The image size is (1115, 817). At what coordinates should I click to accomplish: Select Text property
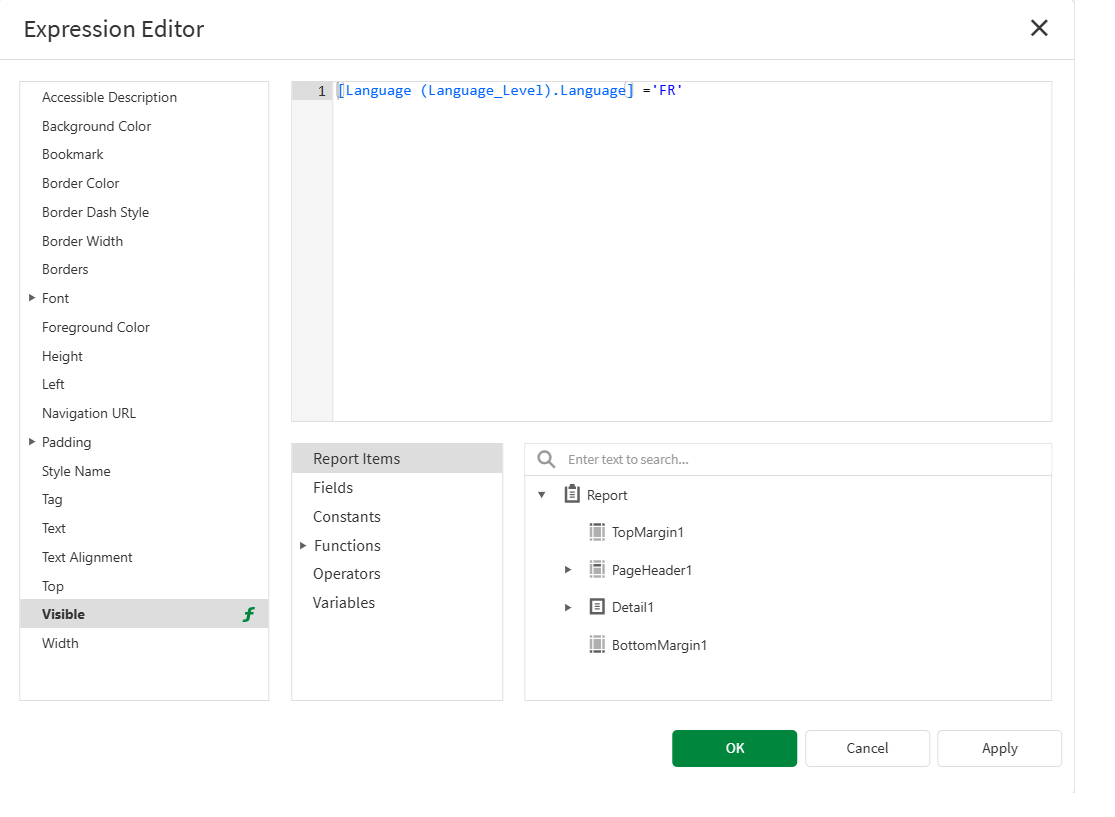(54, 528)
